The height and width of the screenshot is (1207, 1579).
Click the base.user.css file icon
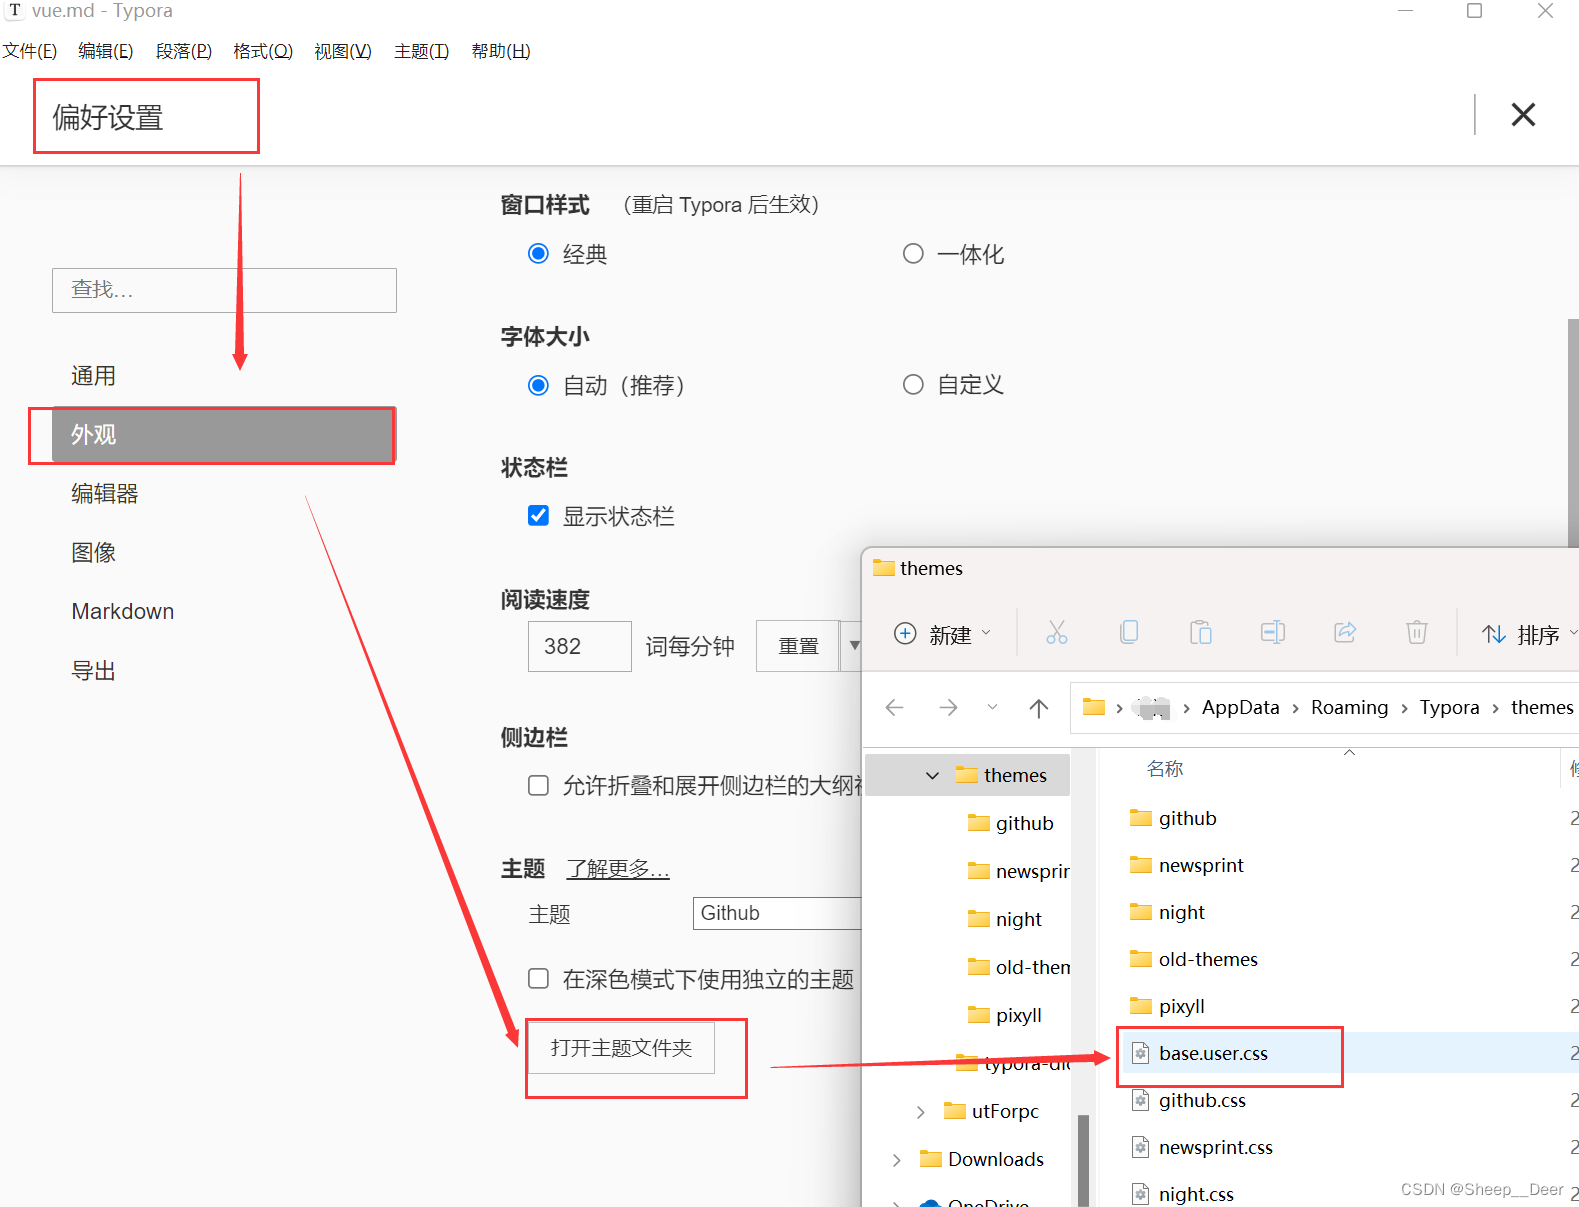(x=1140, y=1053)
